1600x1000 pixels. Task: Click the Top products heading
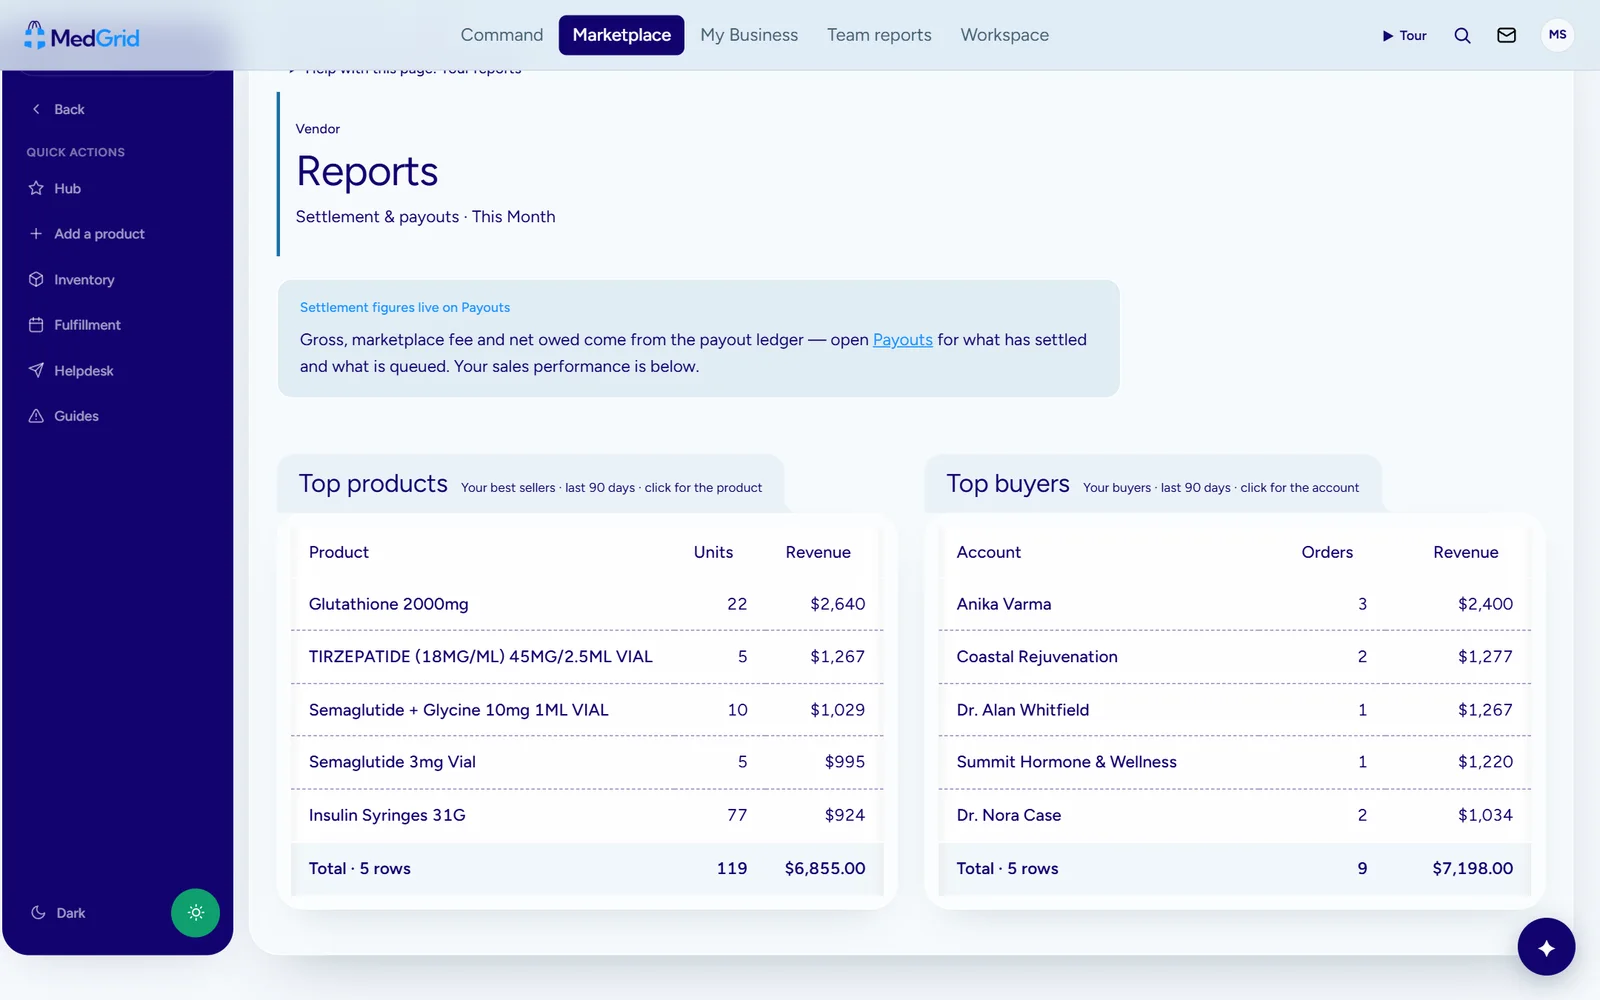[x=373, y=484]
